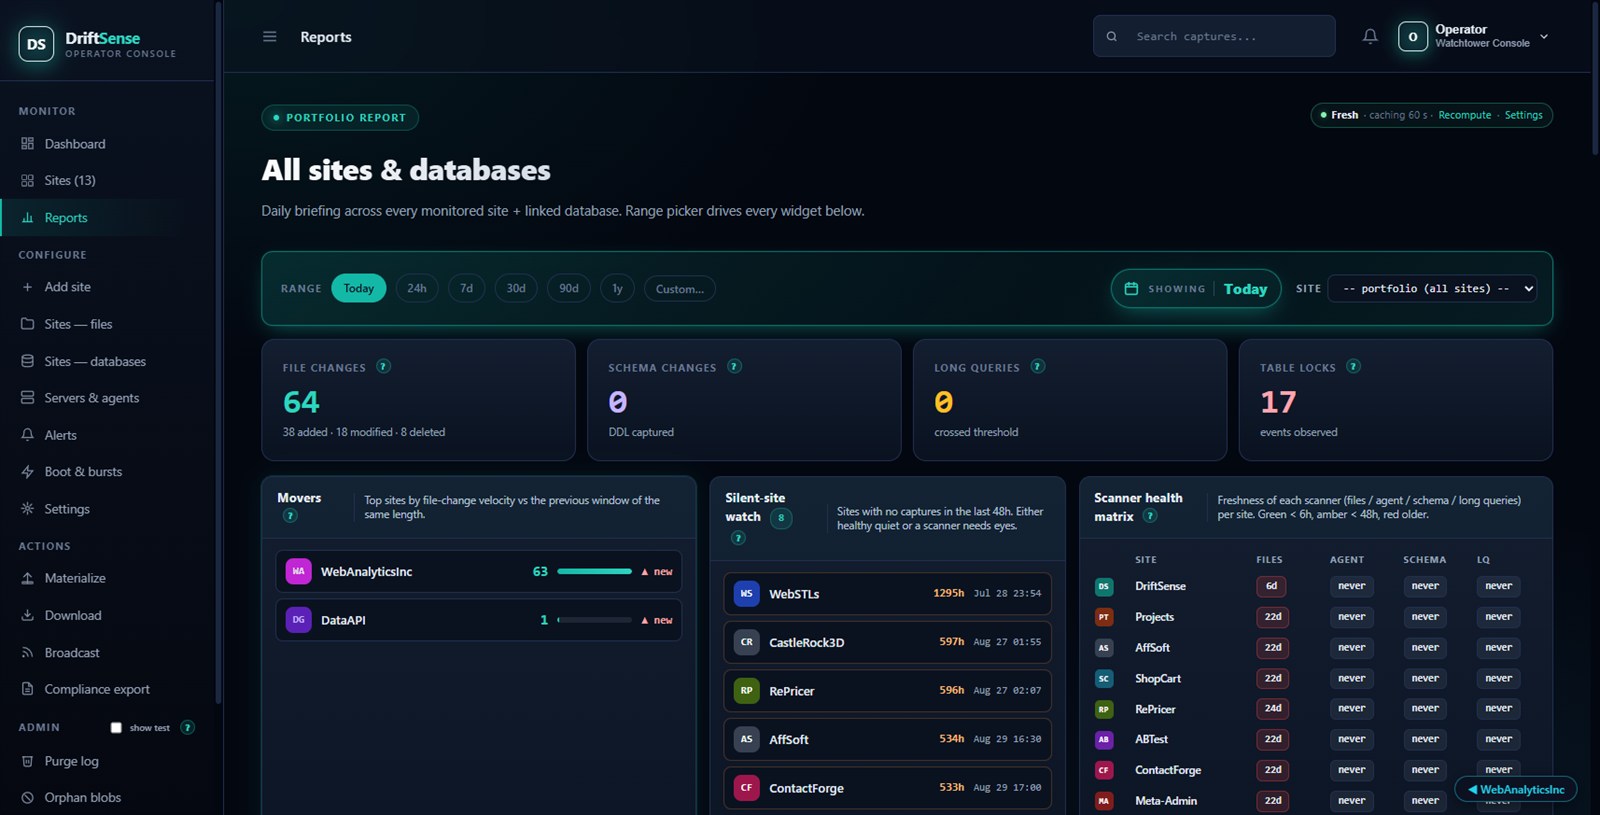Click the WebAnalyticsInc floating button
The image size is (1600, 815).
click(1516, 789)
